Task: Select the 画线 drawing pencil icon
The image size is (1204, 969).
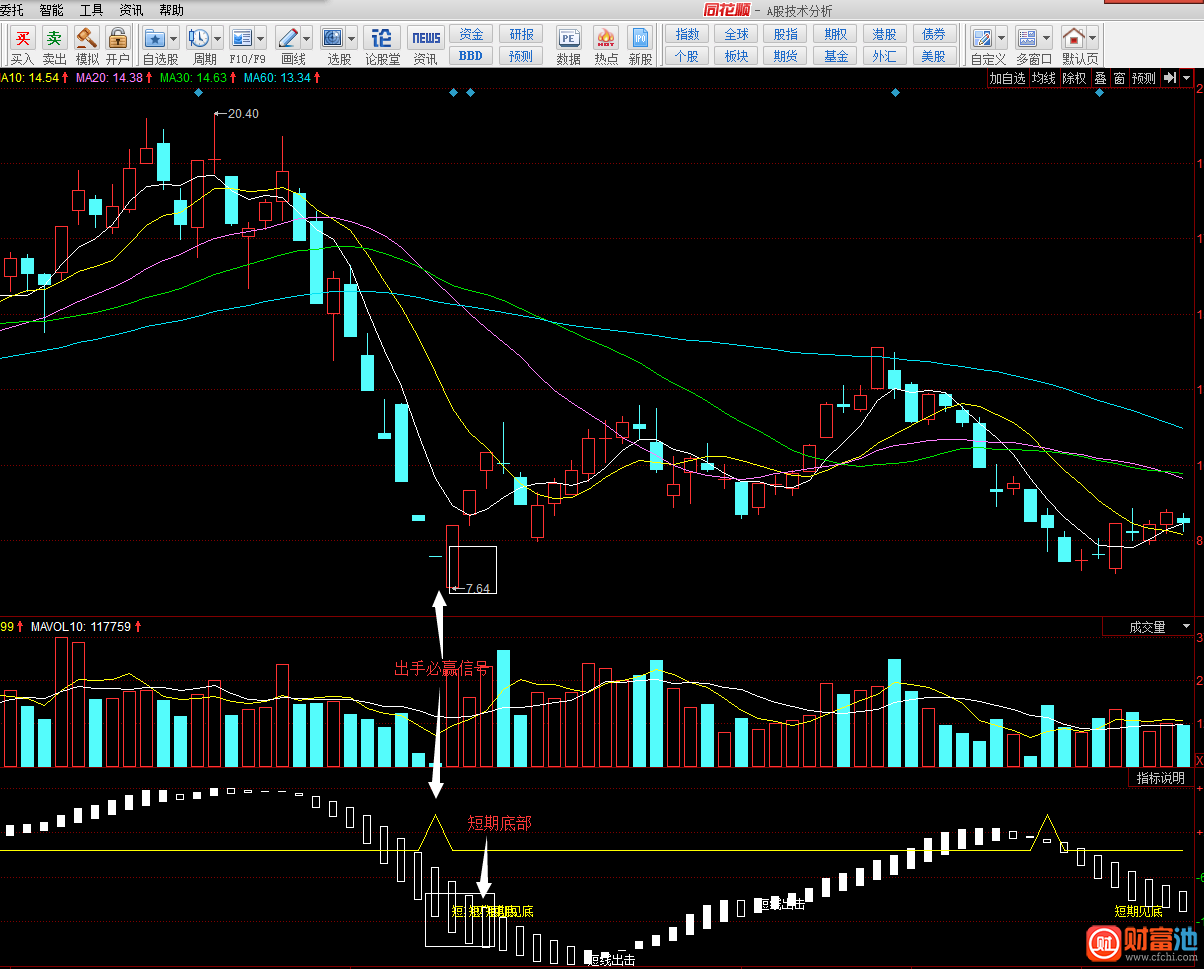Action: tap(288, 38)
